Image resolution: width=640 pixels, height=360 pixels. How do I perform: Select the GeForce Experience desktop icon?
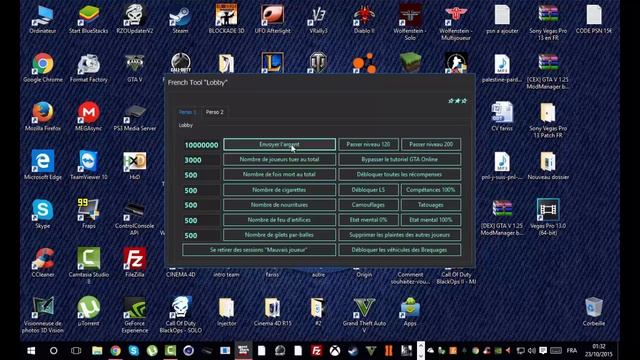tap(135, 314)
